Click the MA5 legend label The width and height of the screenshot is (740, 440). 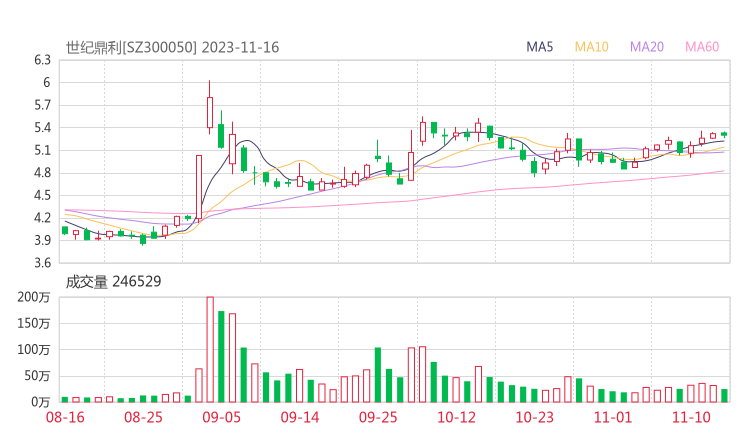539,47
